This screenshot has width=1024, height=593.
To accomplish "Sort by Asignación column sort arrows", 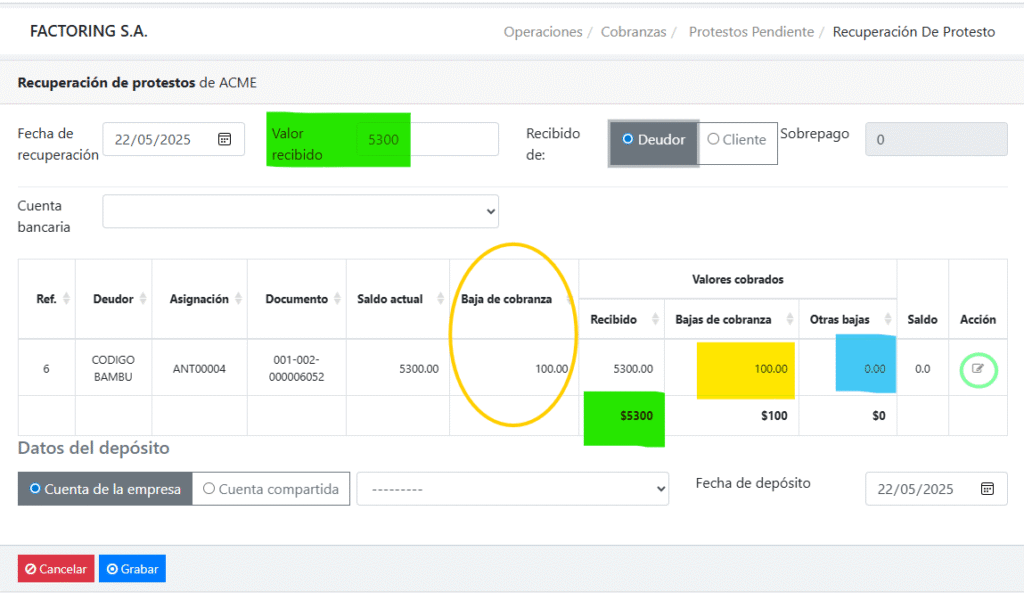I will click(x=238, y=299).
